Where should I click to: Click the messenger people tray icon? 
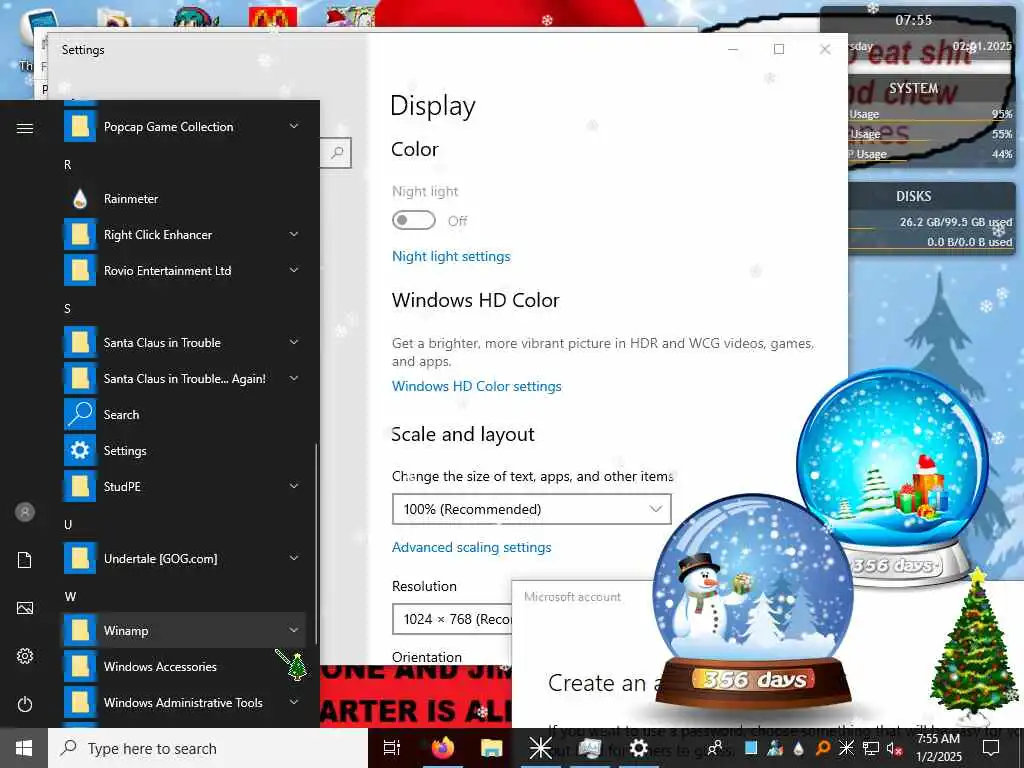pyautogui.click(x=775, y=748)
